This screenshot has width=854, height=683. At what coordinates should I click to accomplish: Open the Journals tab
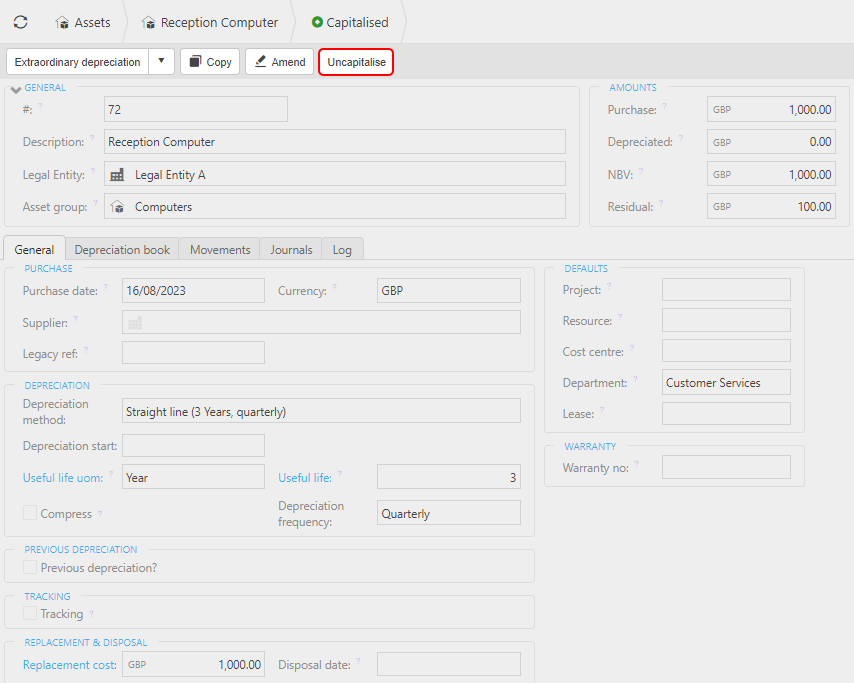[x=291, y=249]
